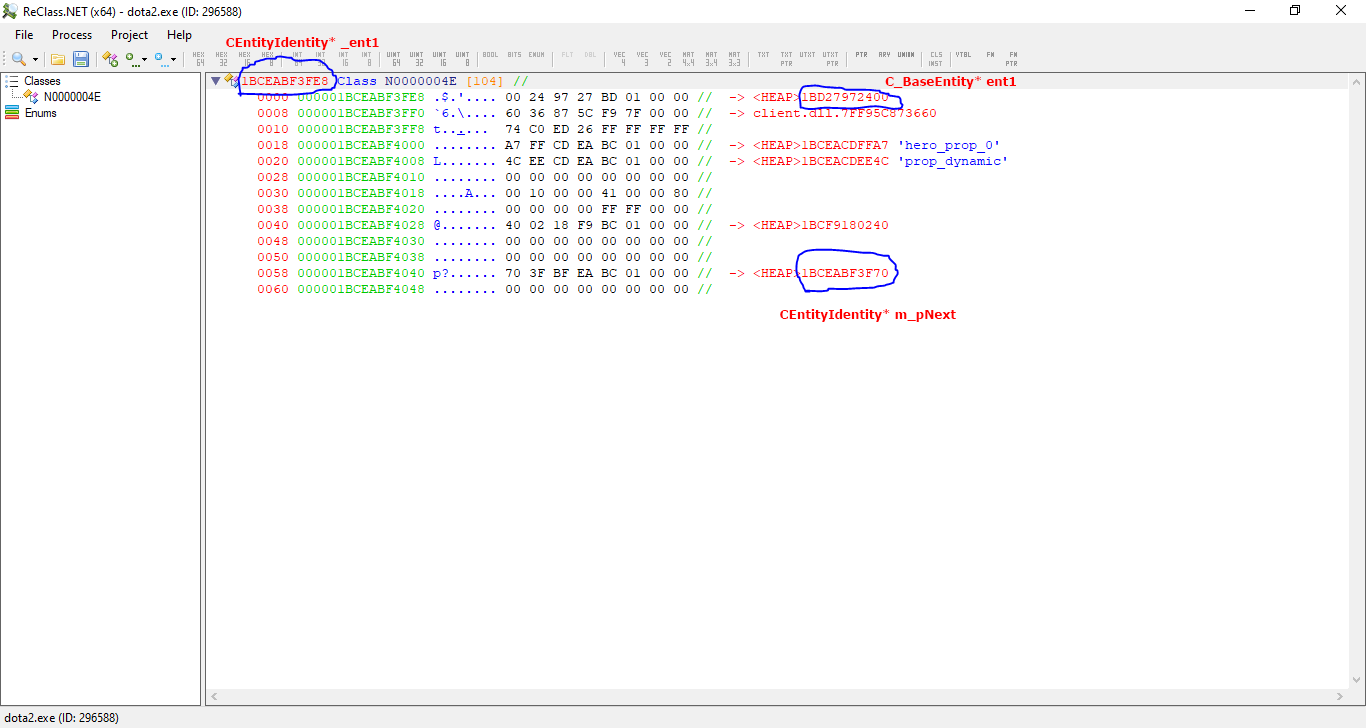Set node type to UINT 64
Image resolution: width=1366 pixels, height=728 pixels.
pyautogui.click(x=393, y=59)
